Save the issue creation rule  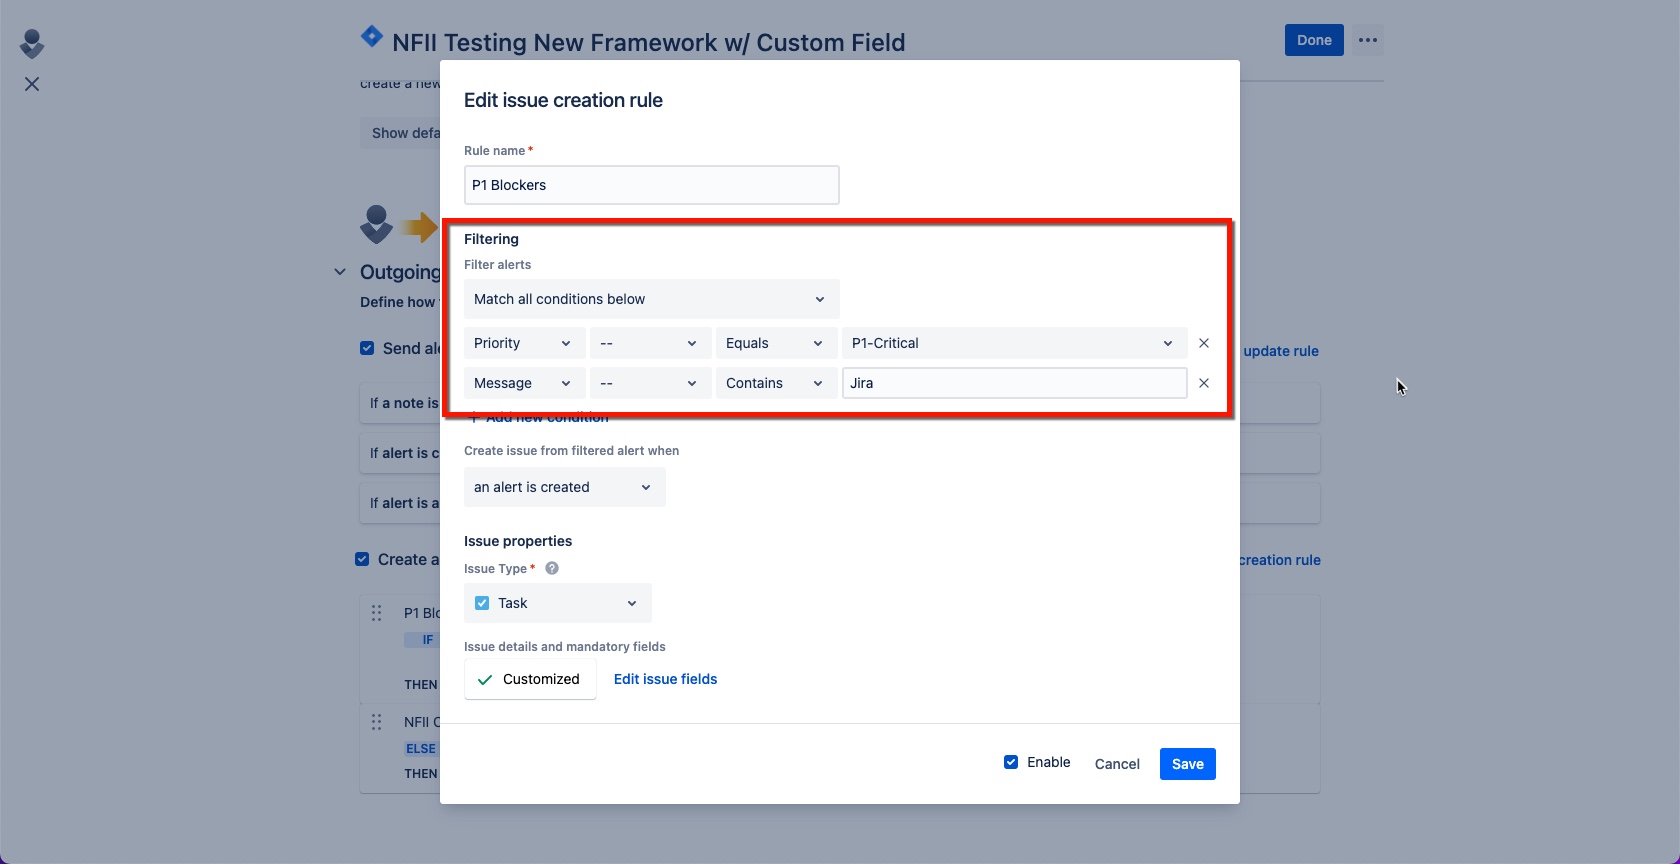pyautogui.click(x=1188, y=764)
